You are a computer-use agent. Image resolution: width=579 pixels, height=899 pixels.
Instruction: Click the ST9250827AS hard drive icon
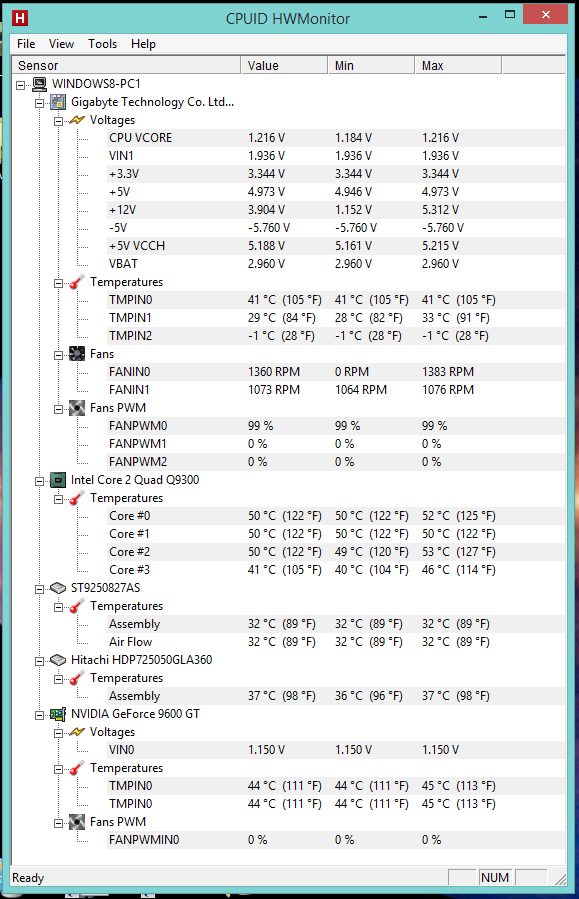[58, 588]
